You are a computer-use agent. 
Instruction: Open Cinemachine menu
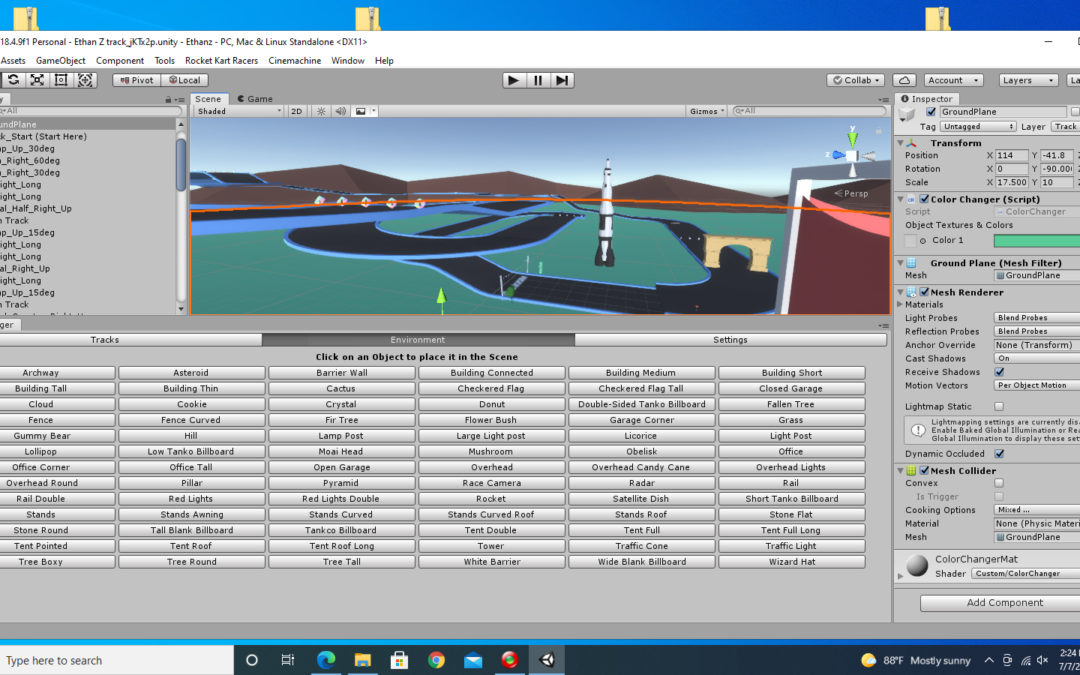click(295, 61)
